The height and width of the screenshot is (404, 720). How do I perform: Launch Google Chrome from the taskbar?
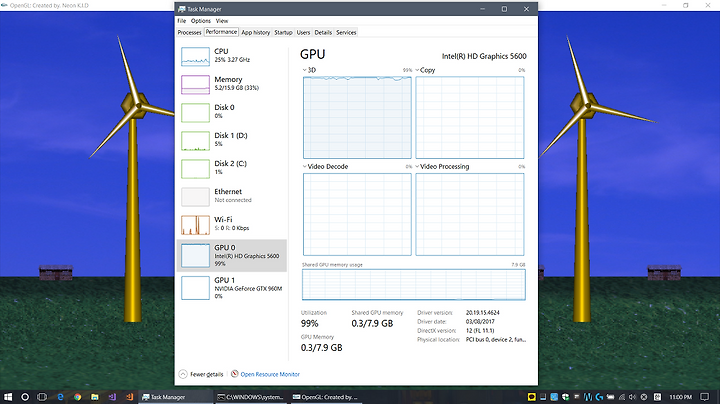78,397
